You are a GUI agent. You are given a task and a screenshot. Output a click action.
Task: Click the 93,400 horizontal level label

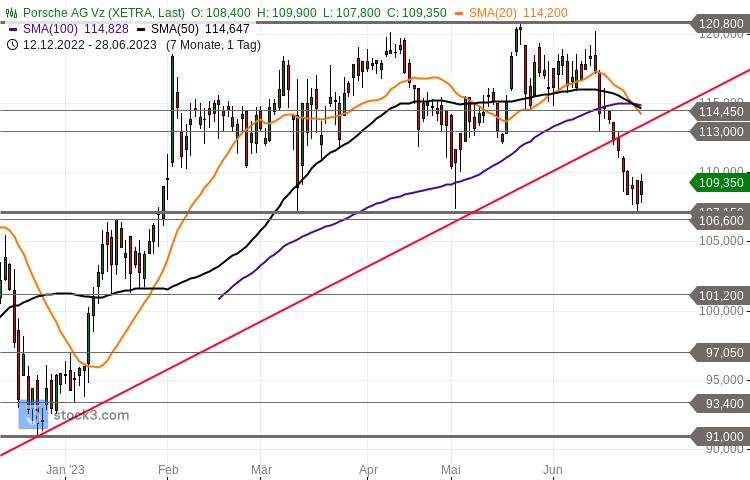click(719, 404)
